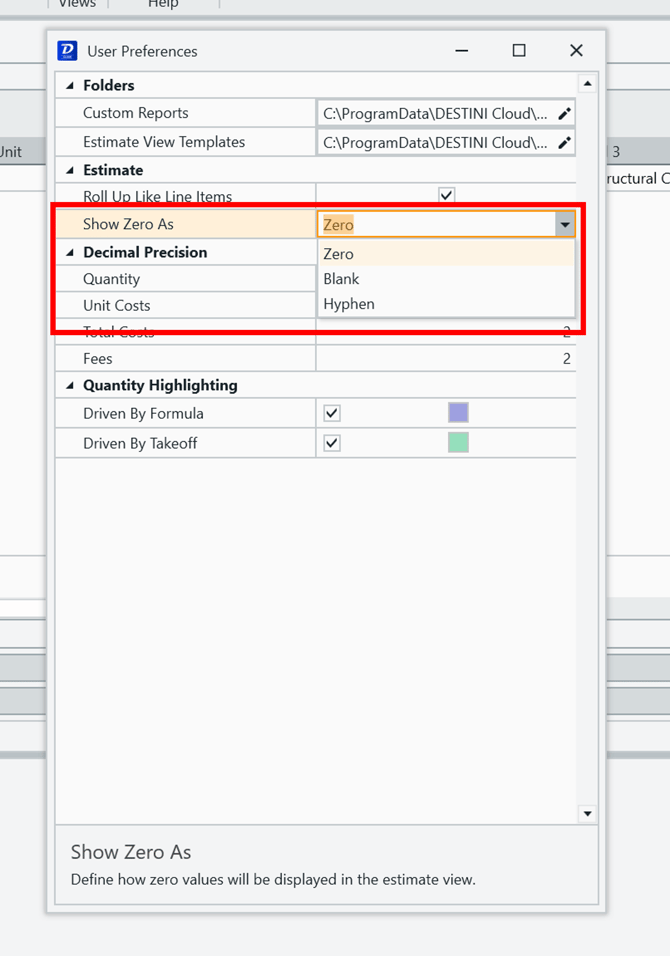Minimize the User Preferences window
The image size is (670, 956).
pos(462,51)
